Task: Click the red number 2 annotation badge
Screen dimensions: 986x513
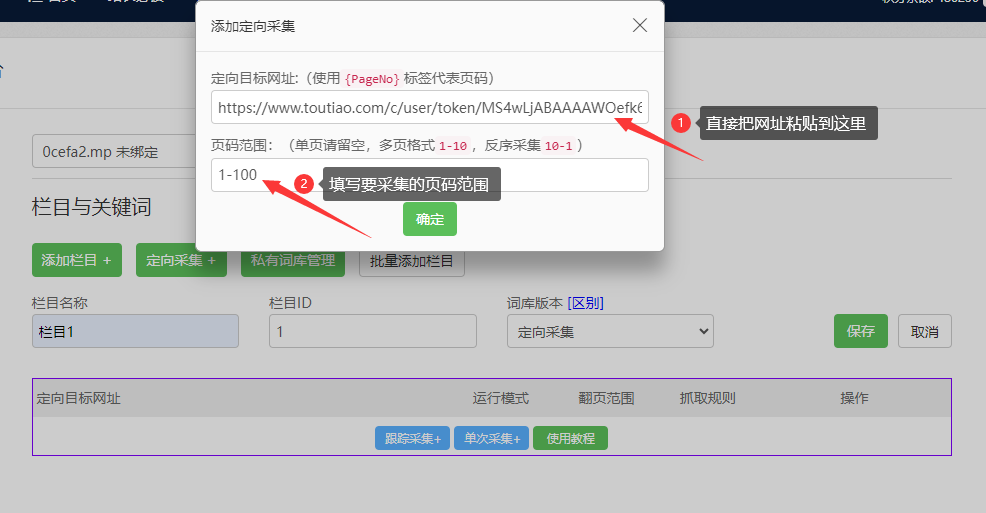Action: click(x=305, y=184)
